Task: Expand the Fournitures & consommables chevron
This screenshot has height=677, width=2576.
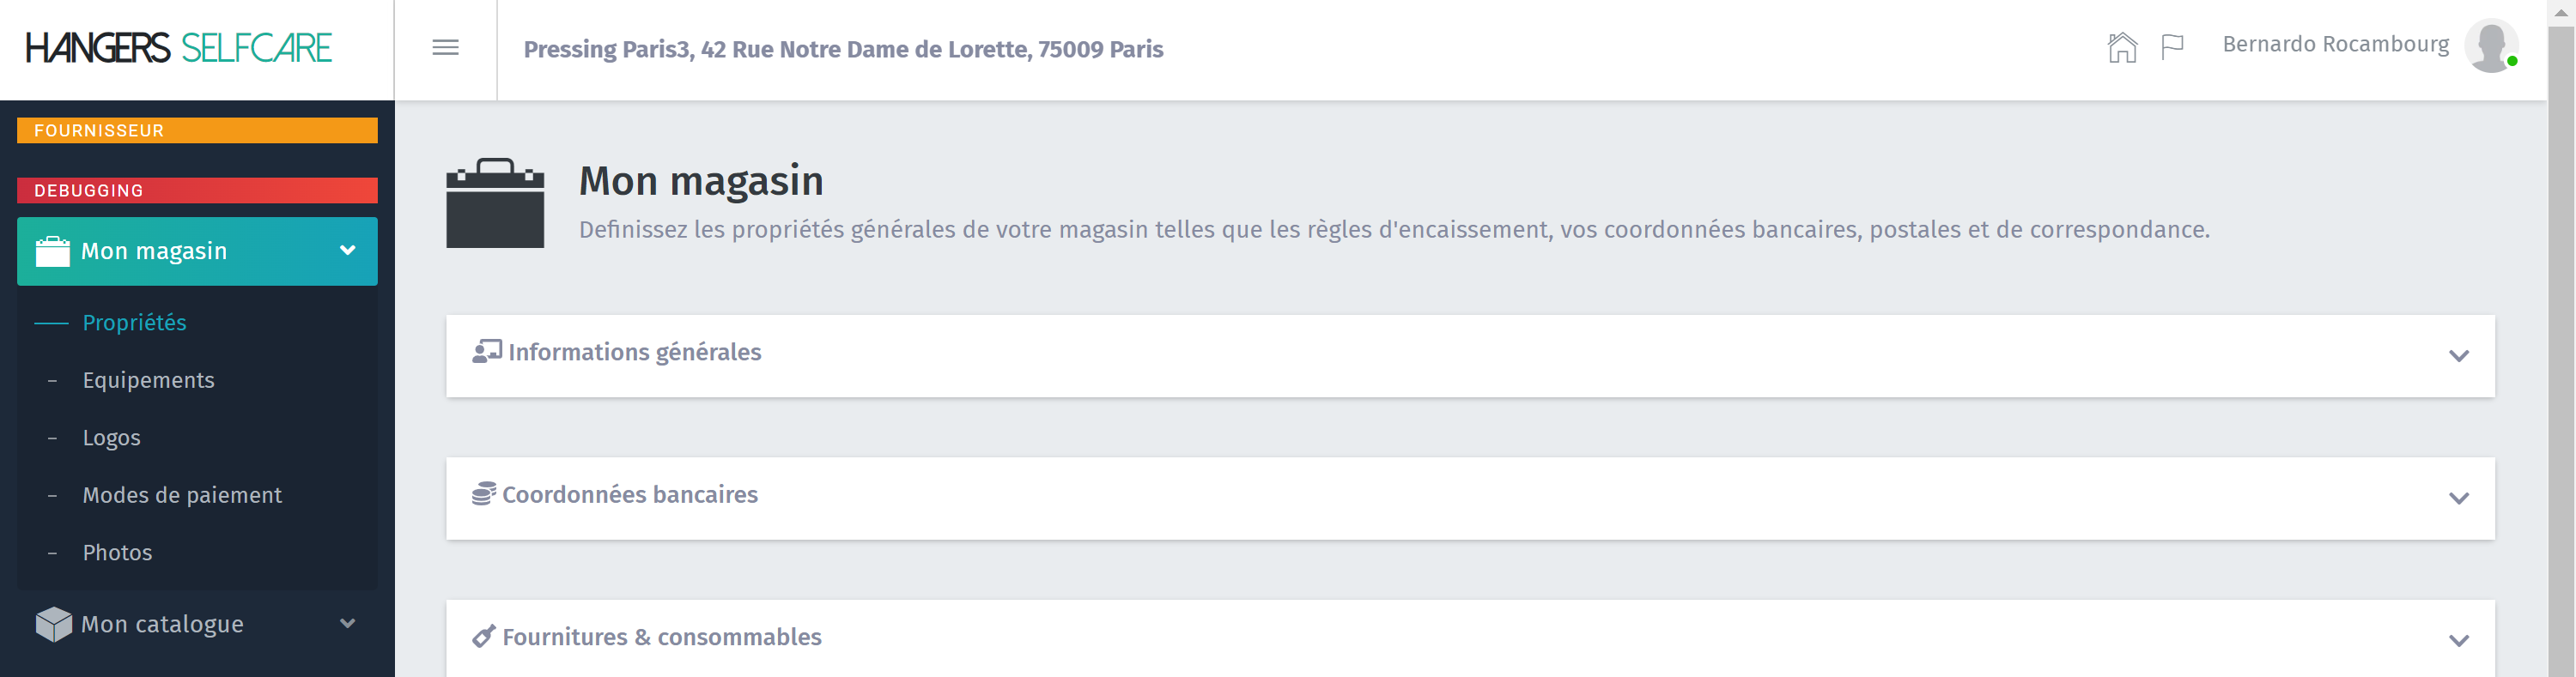Action: click(x=2458, y=641)
